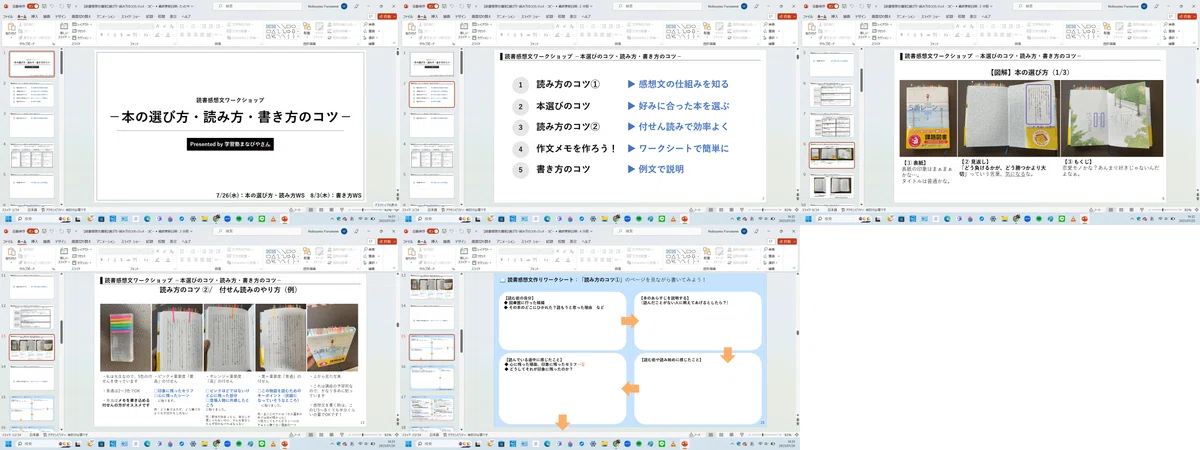This screenshot has width=1200, height=450.
Task: Select slide 4 thumbnail in title-slide window
Action: point(32,155)
